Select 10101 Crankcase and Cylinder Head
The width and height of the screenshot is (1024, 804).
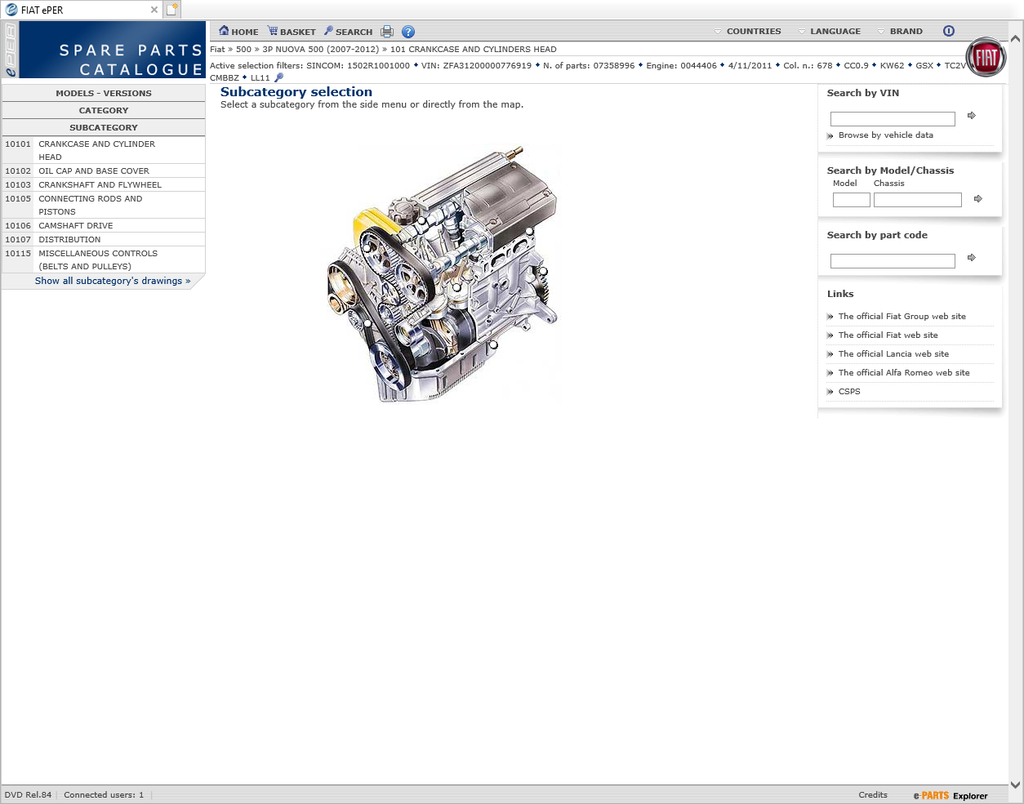point(103,150)
